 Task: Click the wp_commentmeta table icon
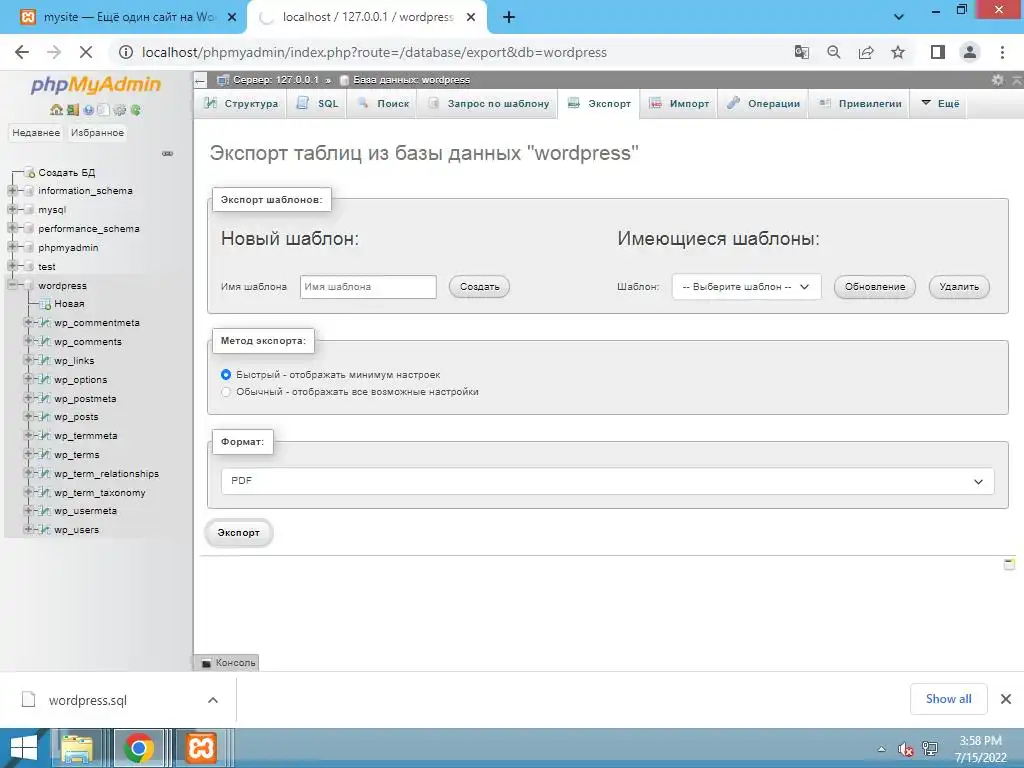tap(45, 323)
